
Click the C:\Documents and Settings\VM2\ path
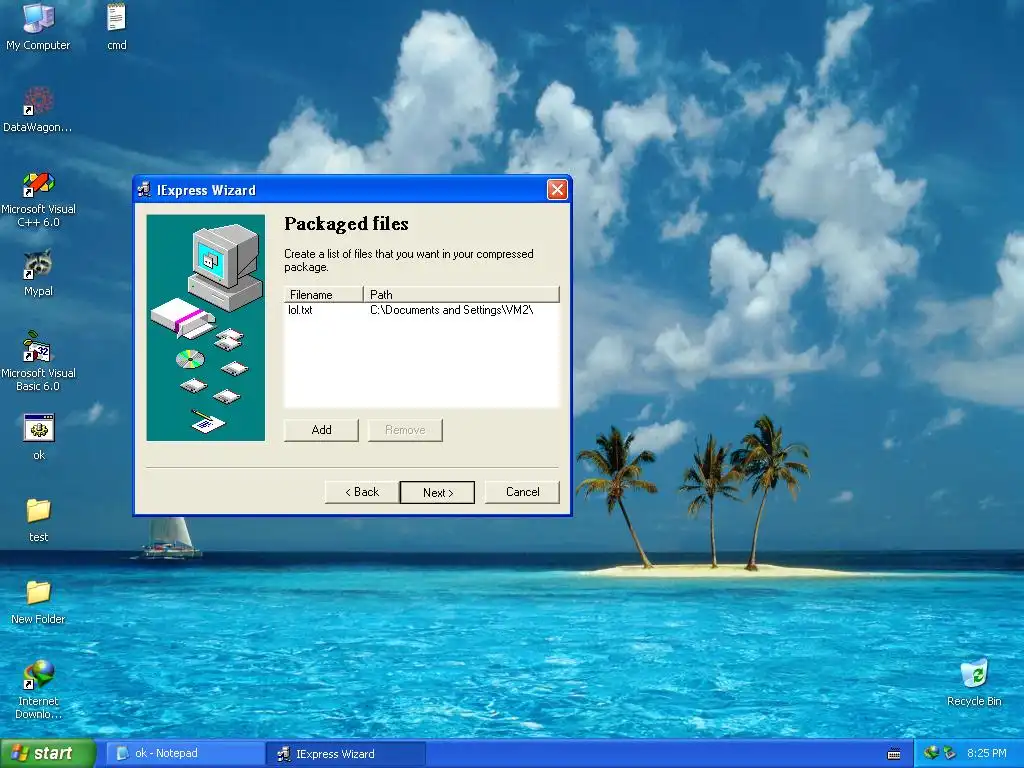pyautogui.click(x=452, y=310)
